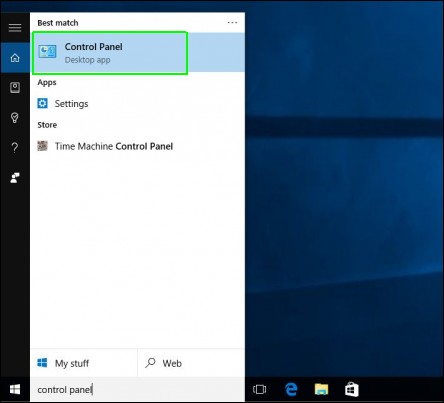Open File Explorer from the taskbar
Viewport: 444px width, 403px height.
point(321,389)
